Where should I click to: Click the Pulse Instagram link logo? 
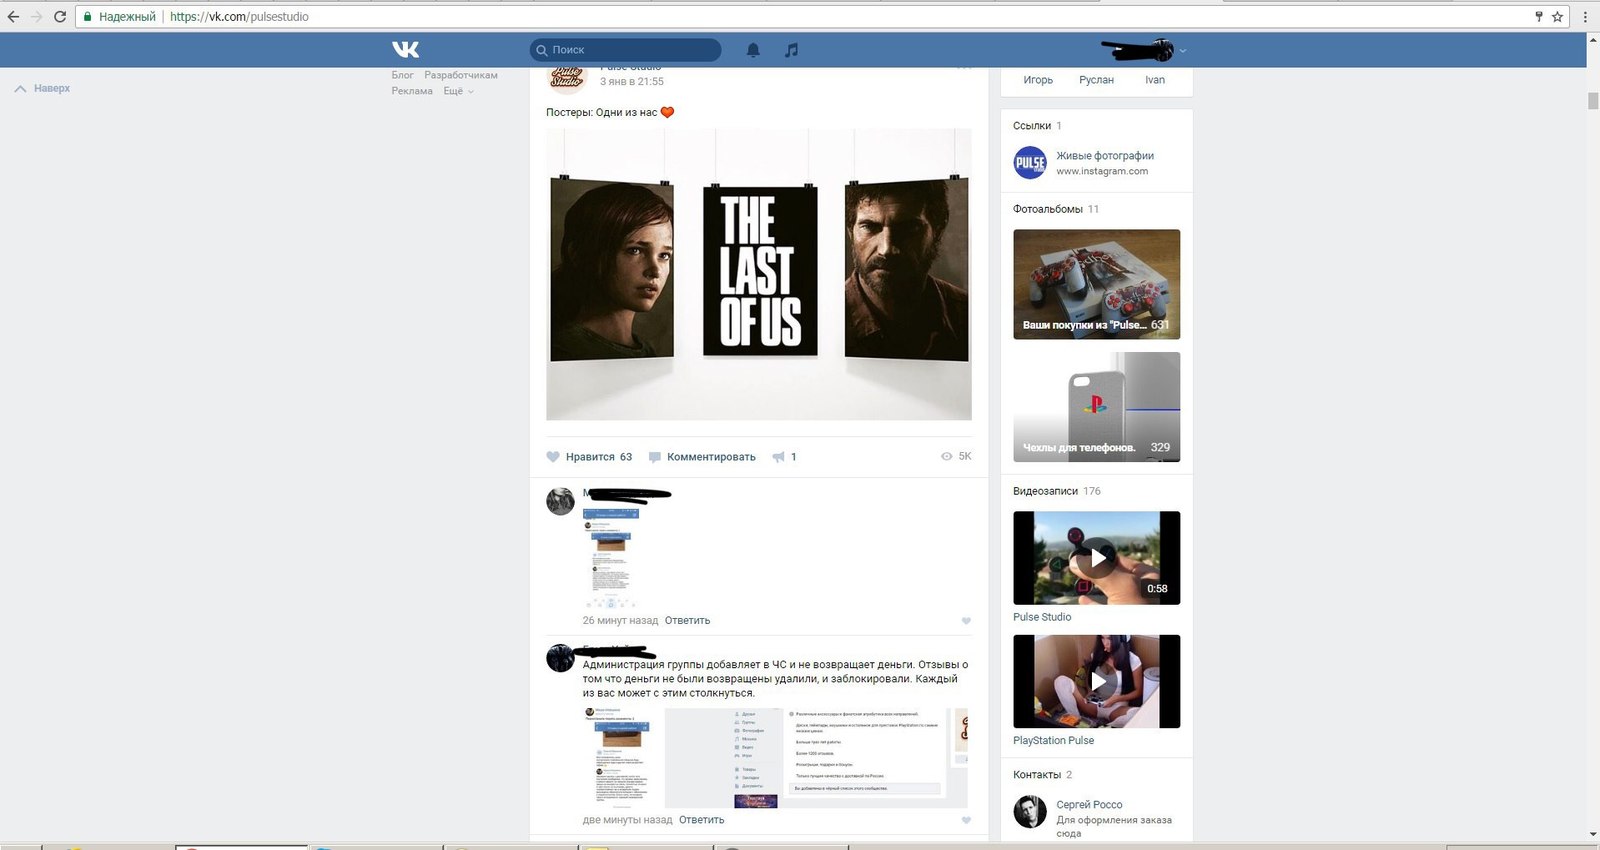click(1030, 162)
